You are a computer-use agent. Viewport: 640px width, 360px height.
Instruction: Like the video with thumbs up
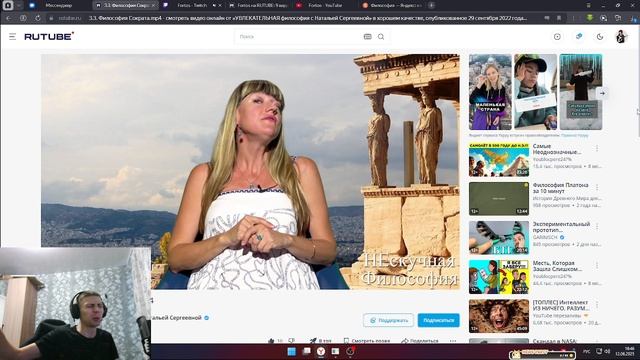click(x=272, y=340)
